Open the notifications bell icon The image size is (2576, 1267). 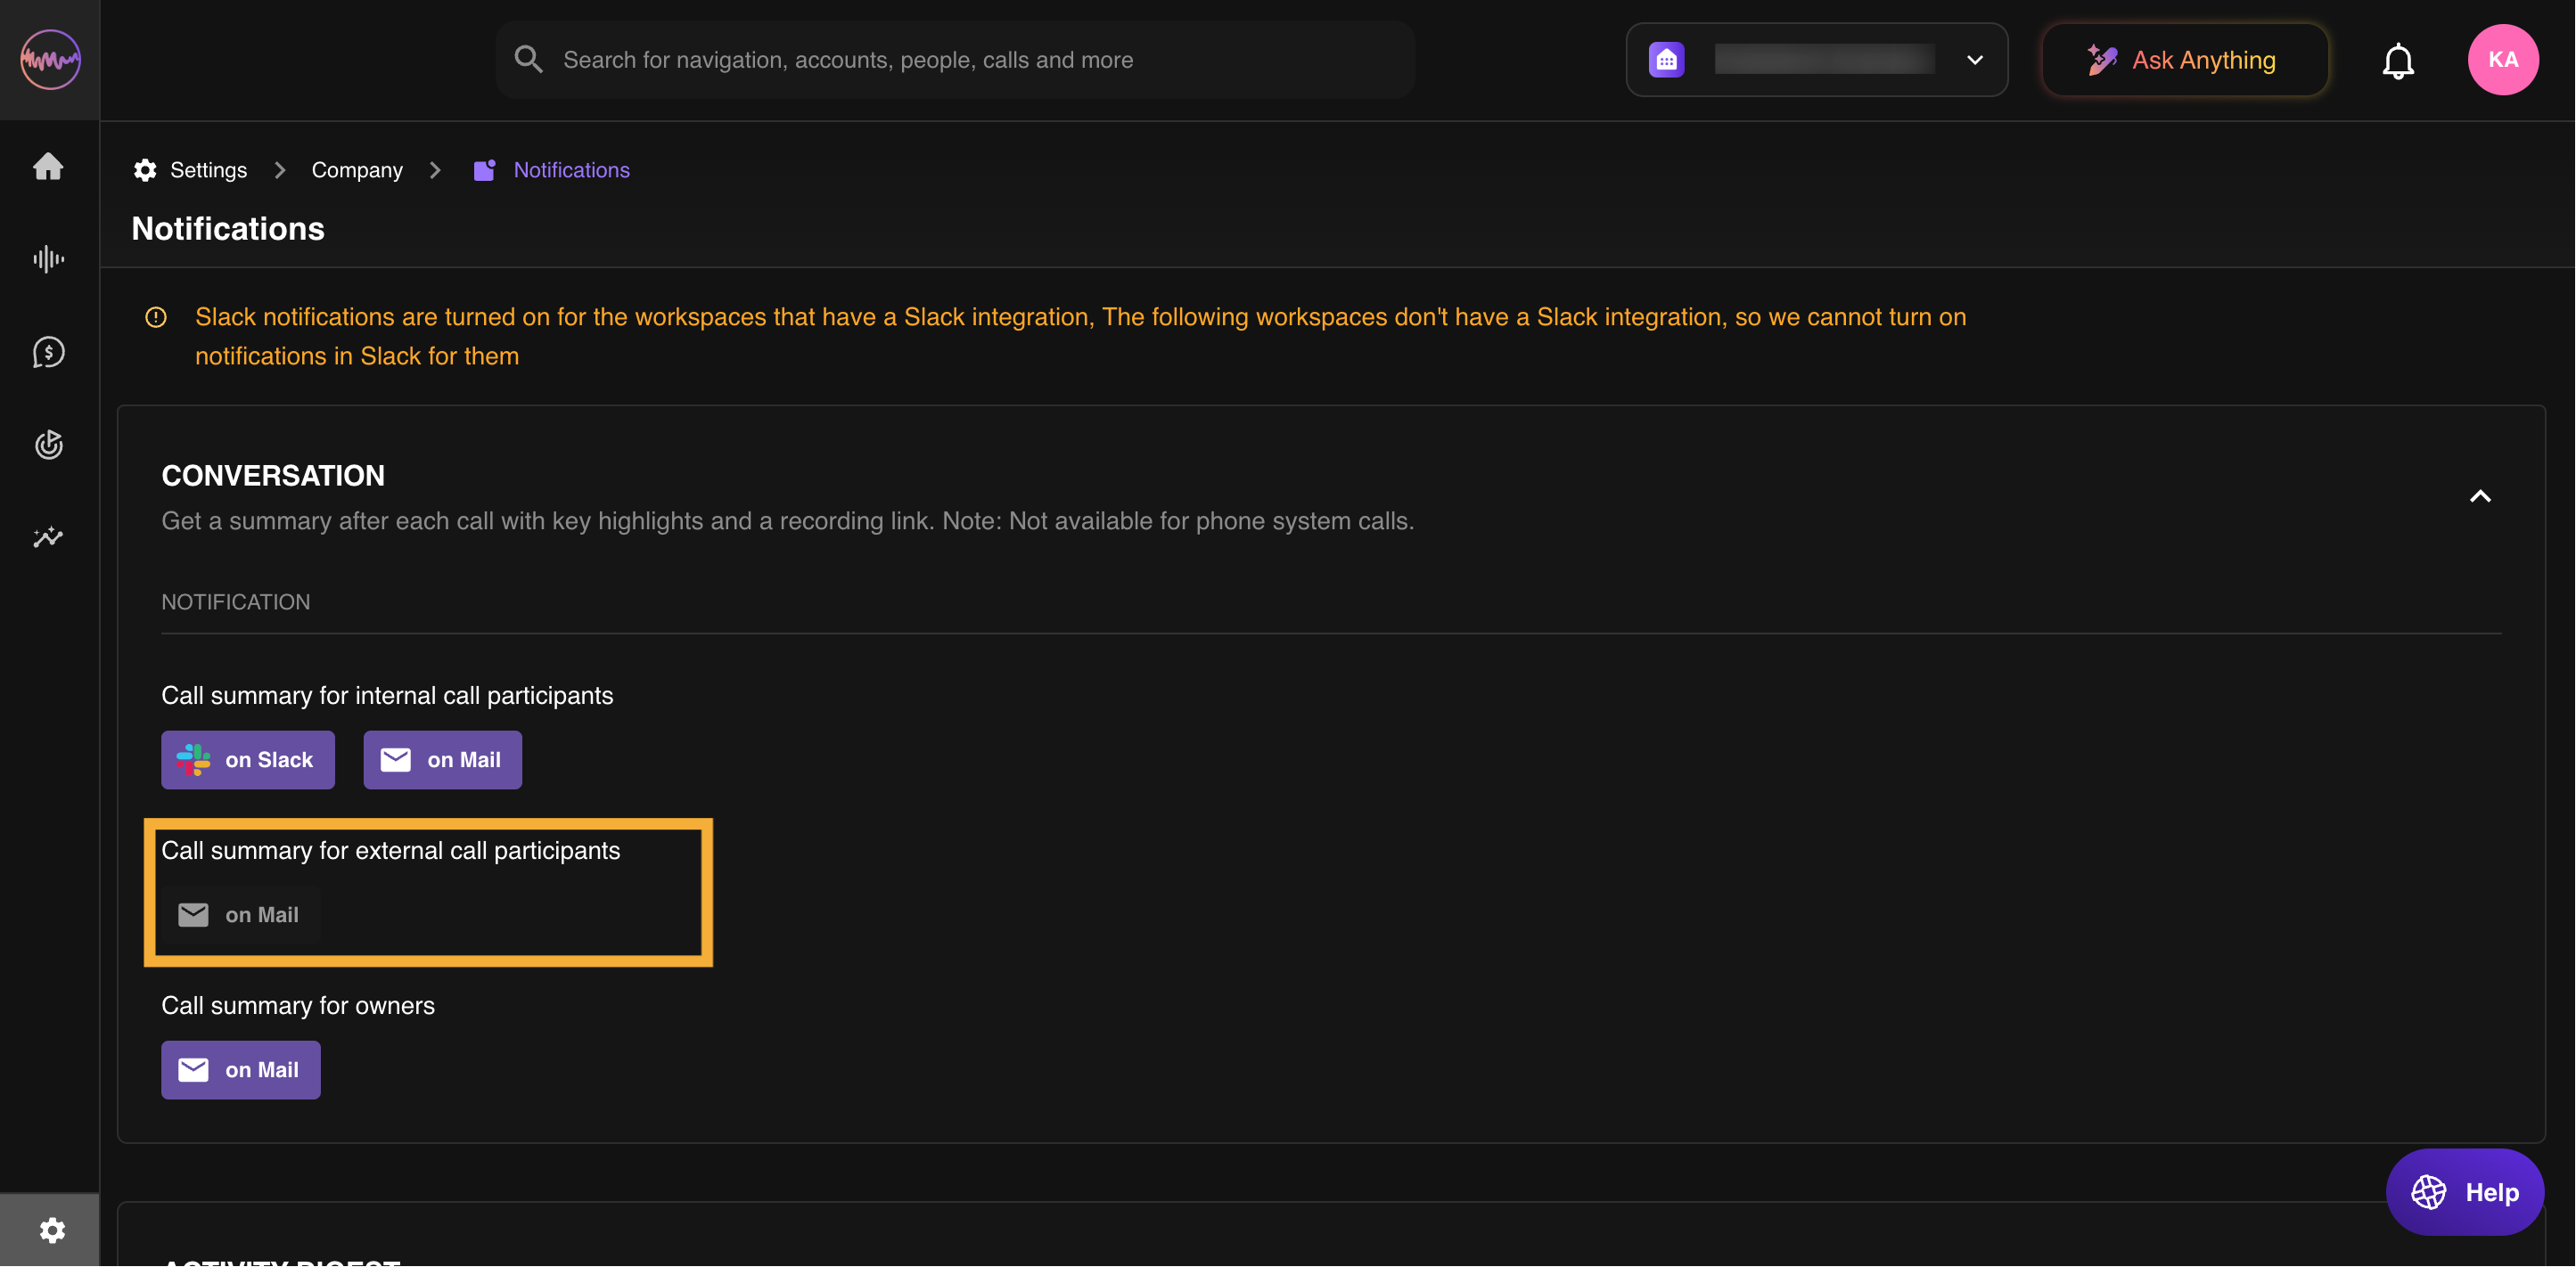coord(2397,61)
